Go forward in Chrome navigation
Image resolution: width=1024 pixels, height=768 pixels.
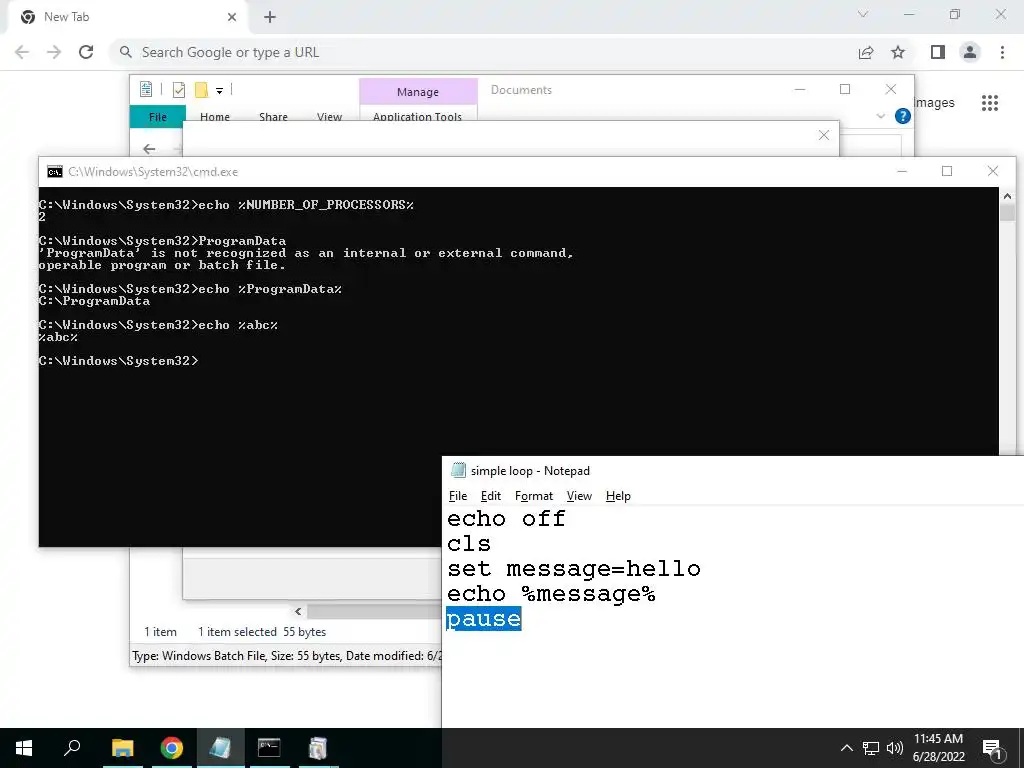[x=54, y=52]
